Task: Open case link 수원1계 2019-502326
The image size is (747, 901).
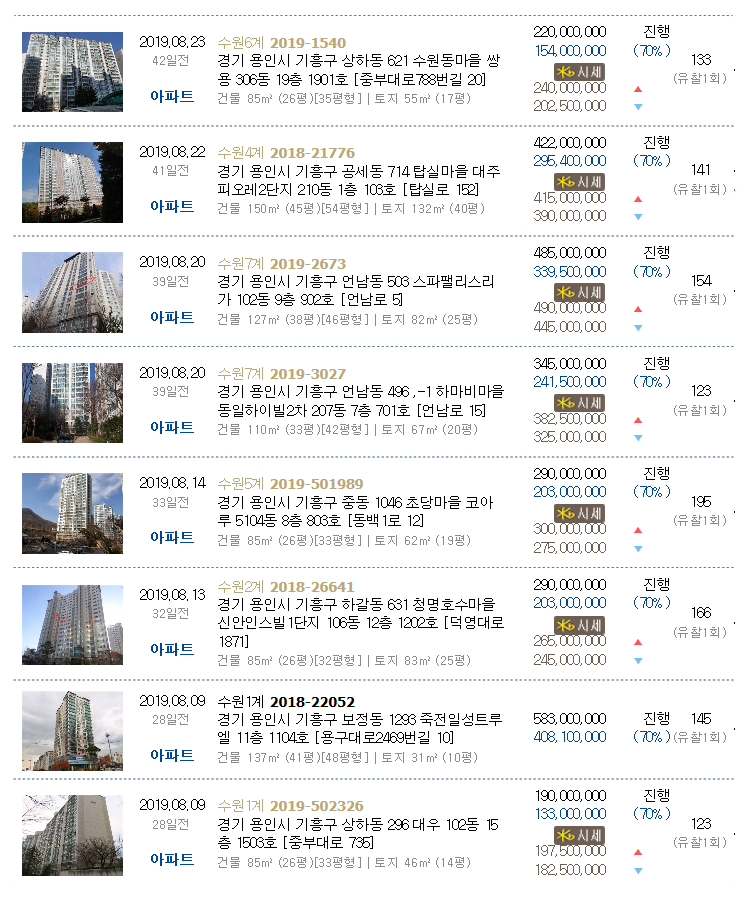Action: (x=290, y=806)
